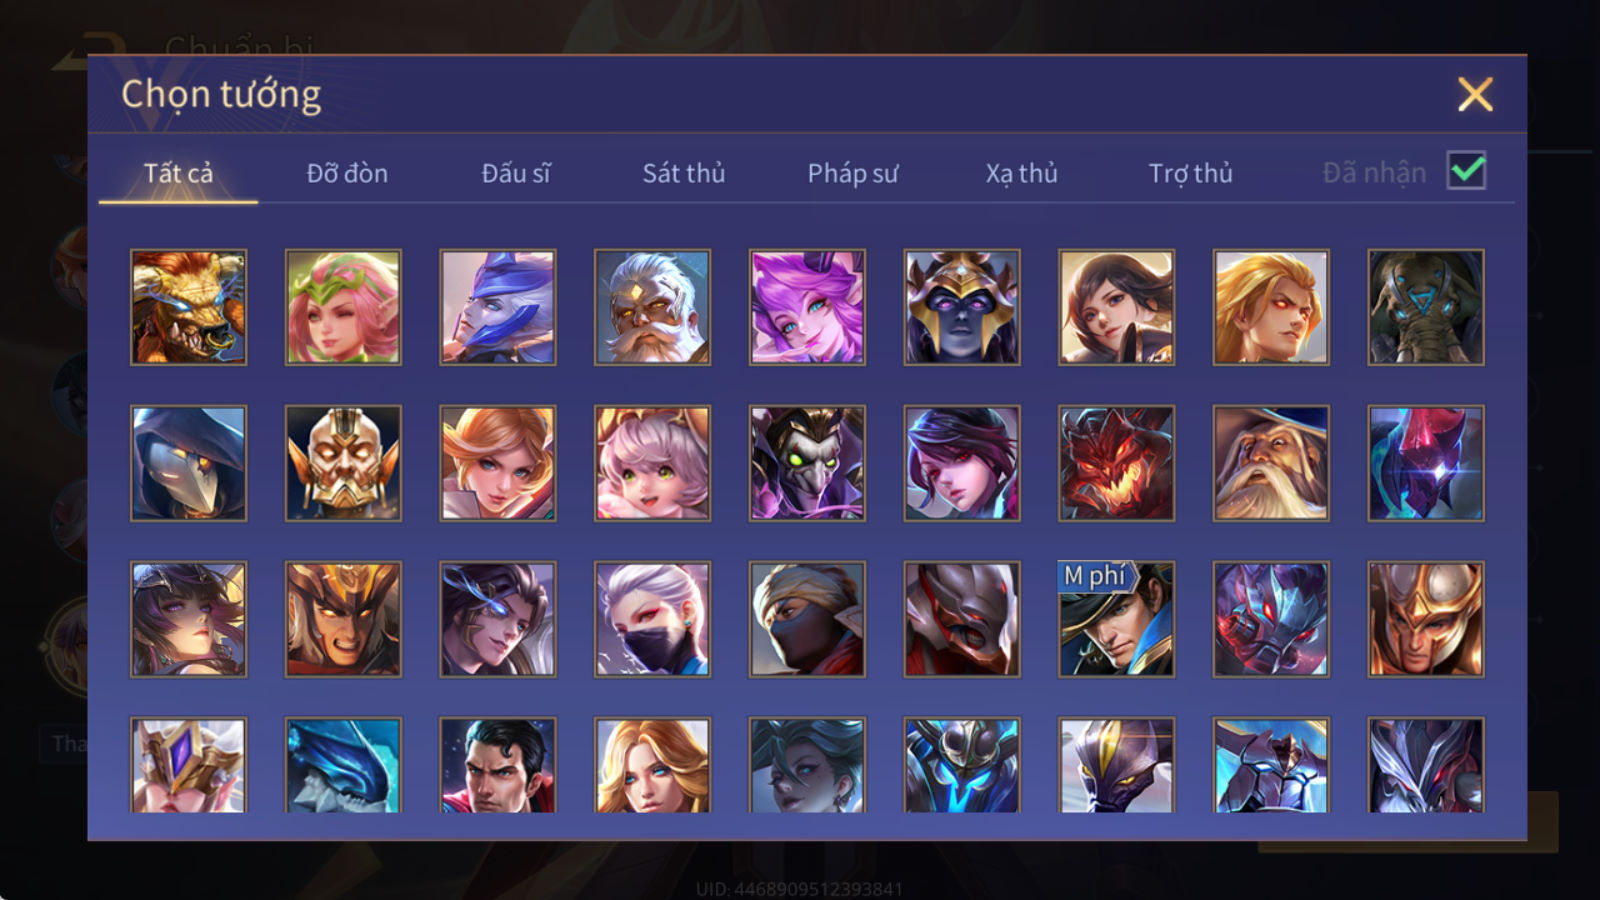Select the 'Tất cả' tab

178,173
